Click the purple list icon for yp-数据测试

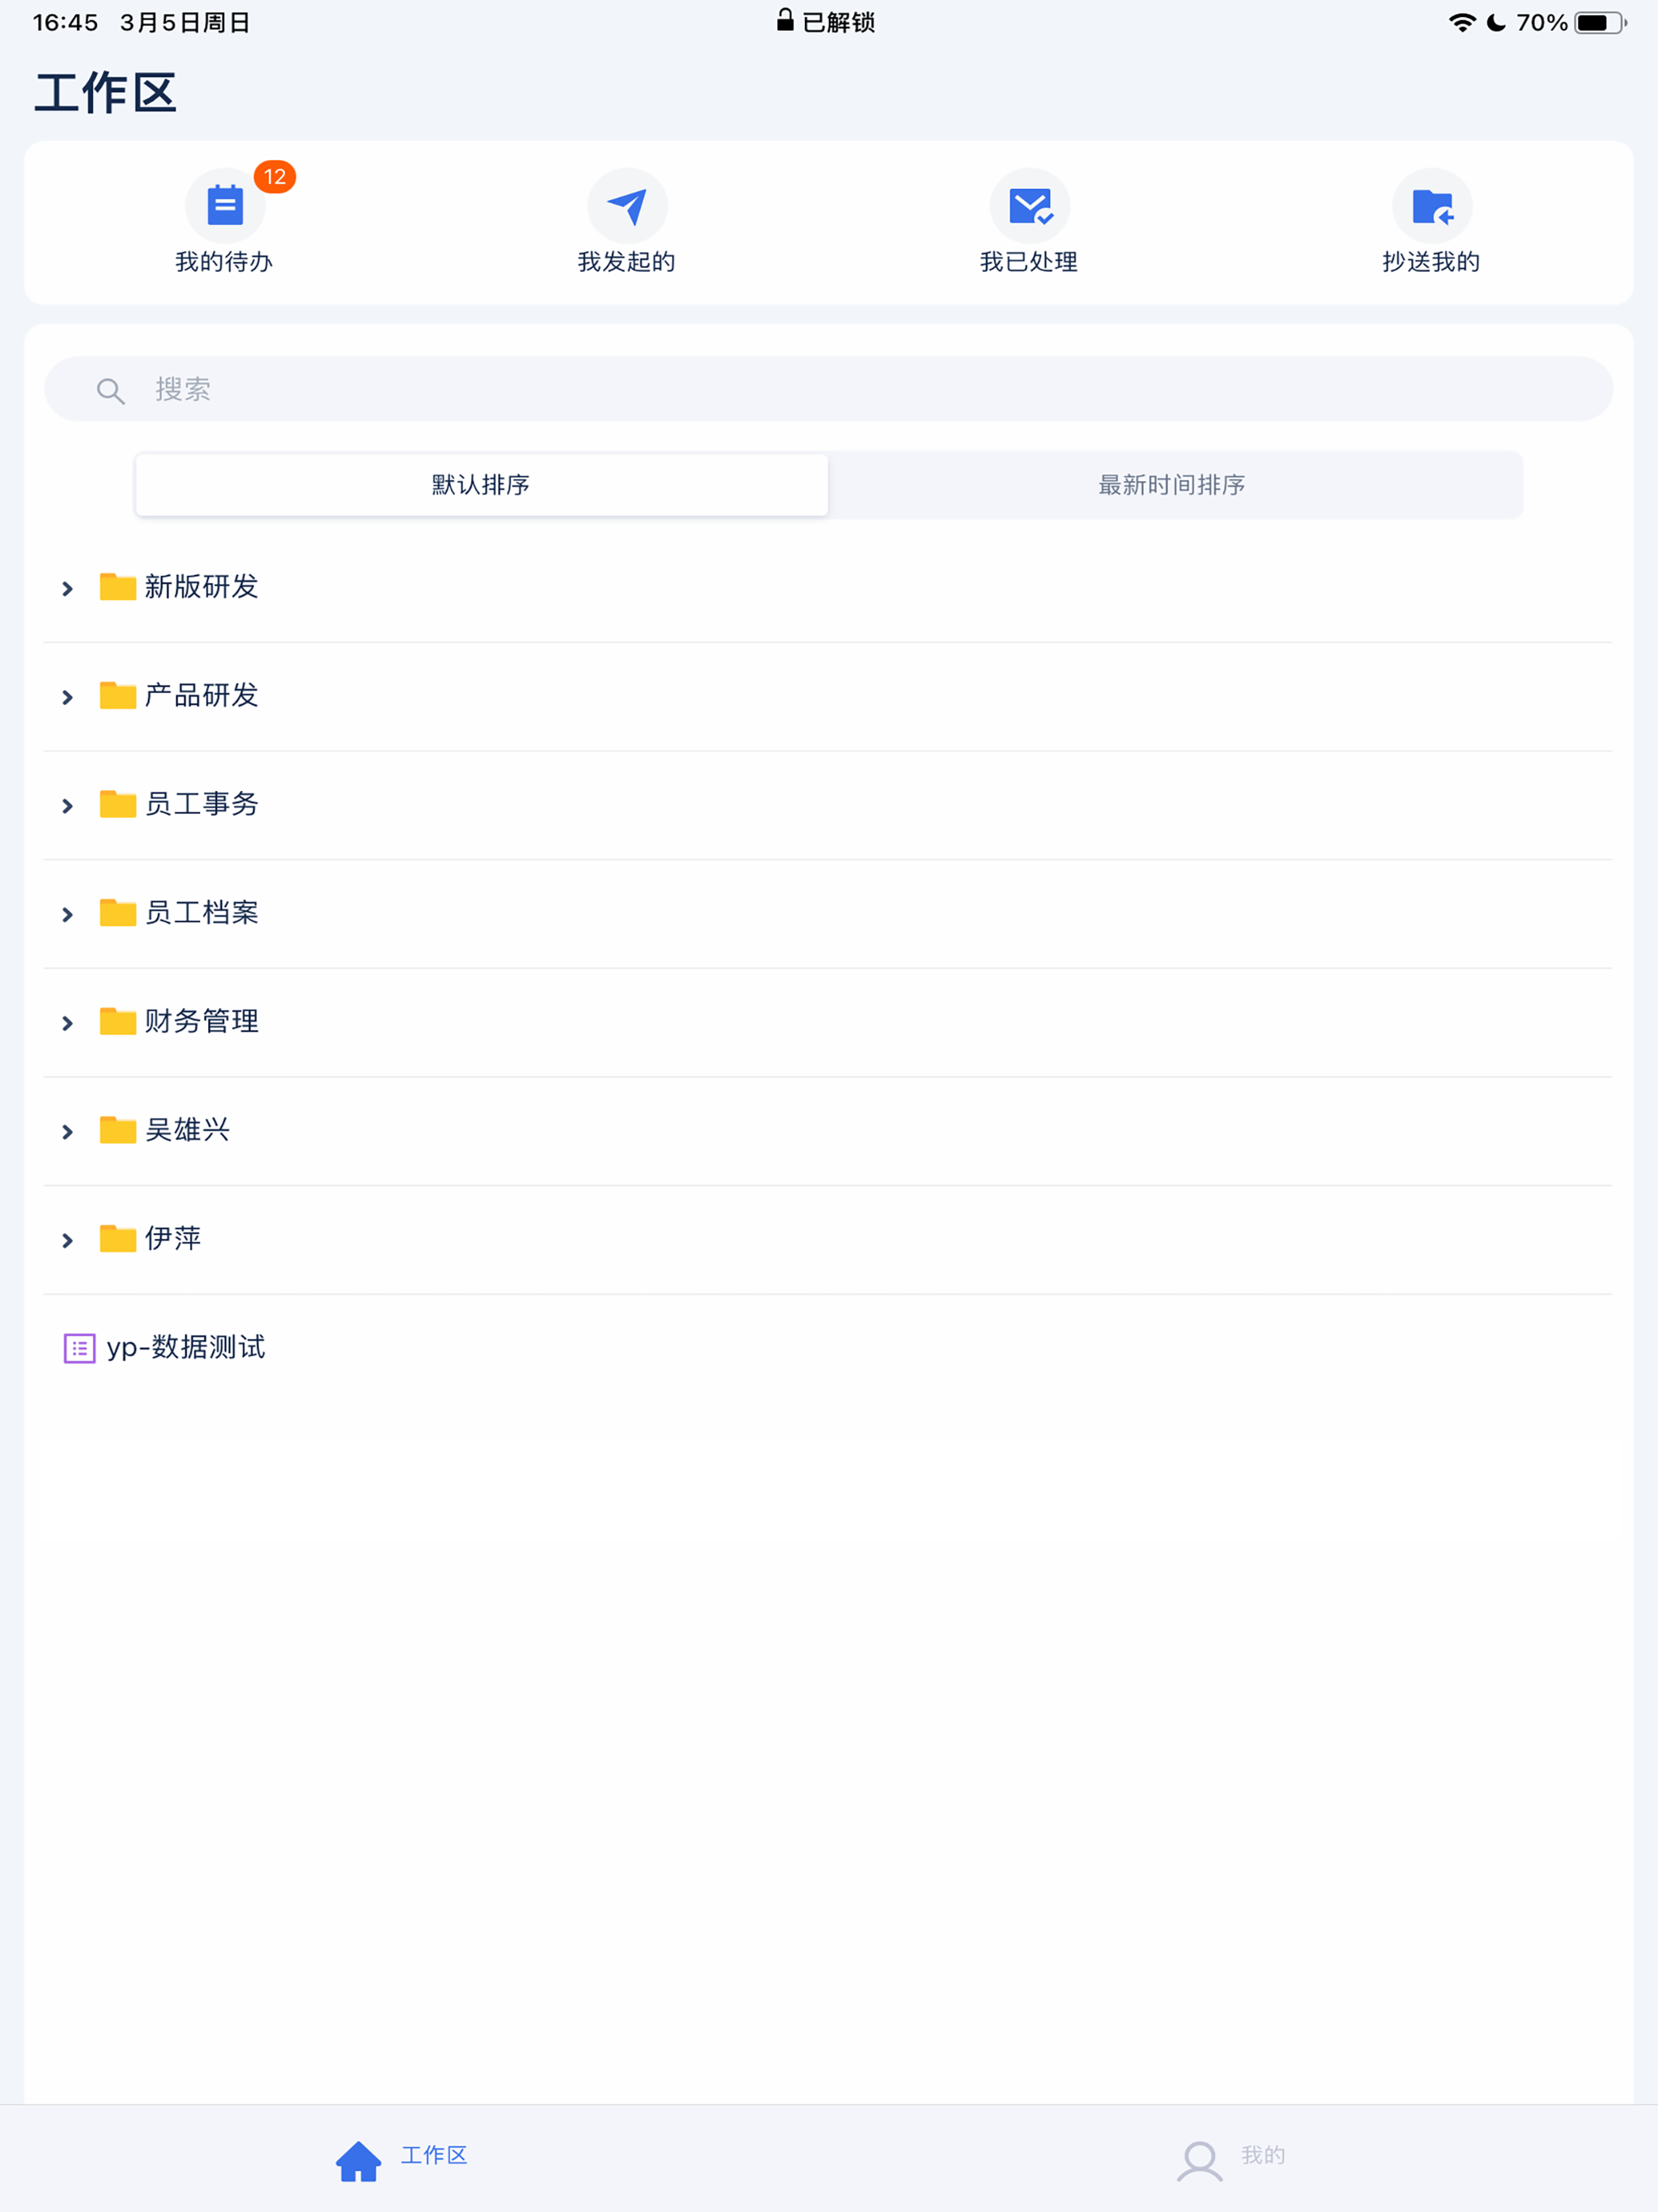click(80, 1348)
